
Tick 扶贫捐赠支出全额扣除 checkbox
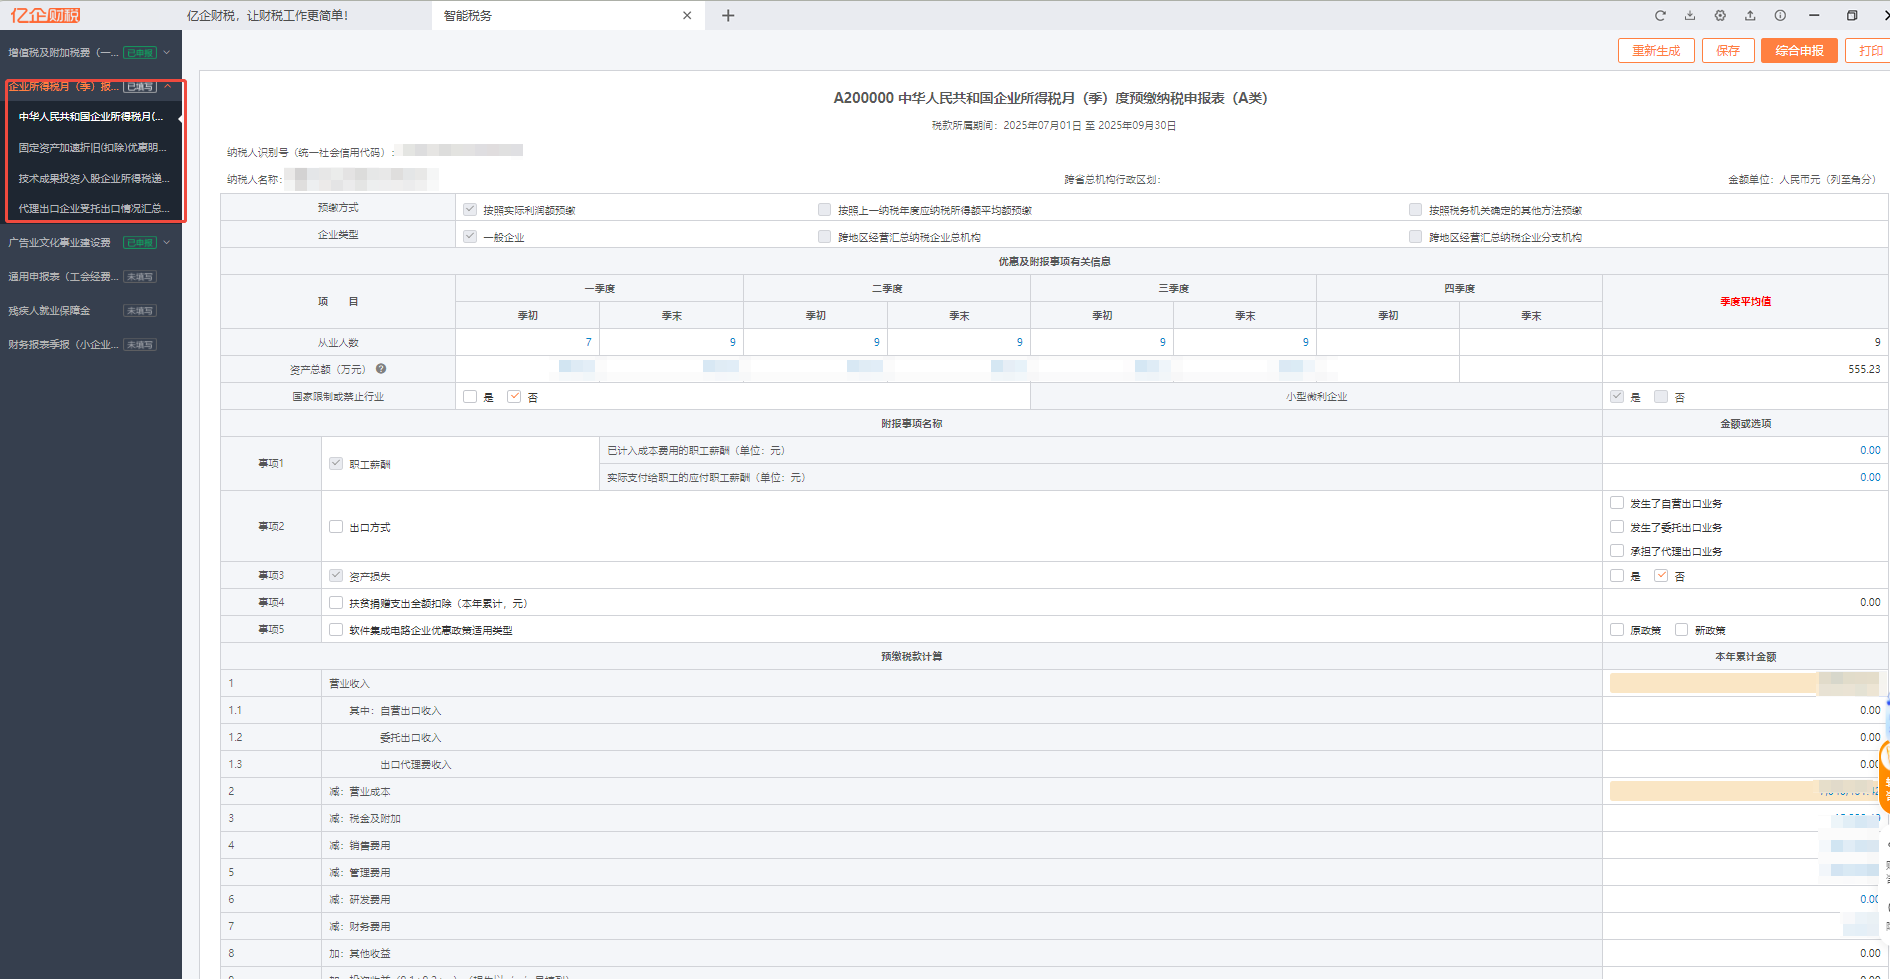pos(336,603)
